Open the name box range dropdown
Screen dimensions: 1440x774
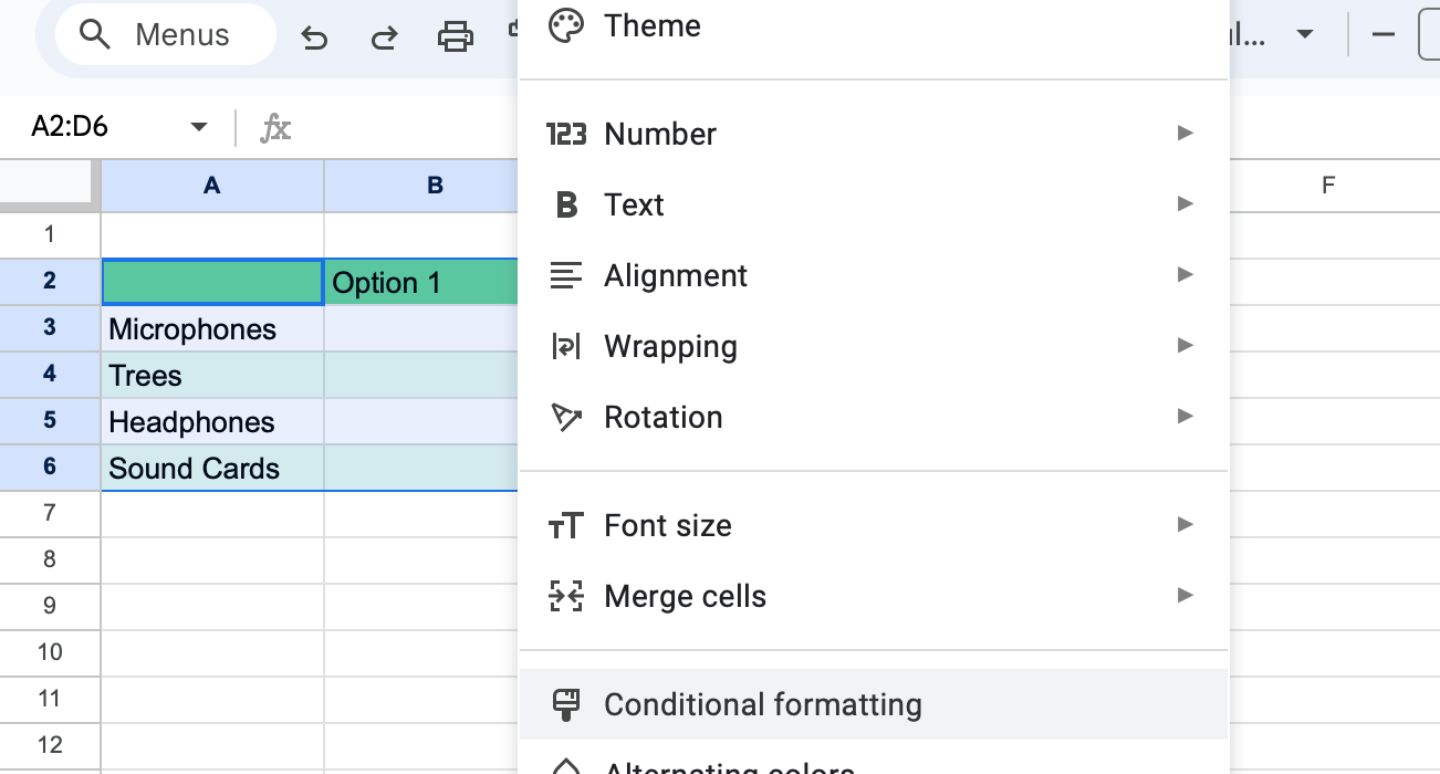198,127
